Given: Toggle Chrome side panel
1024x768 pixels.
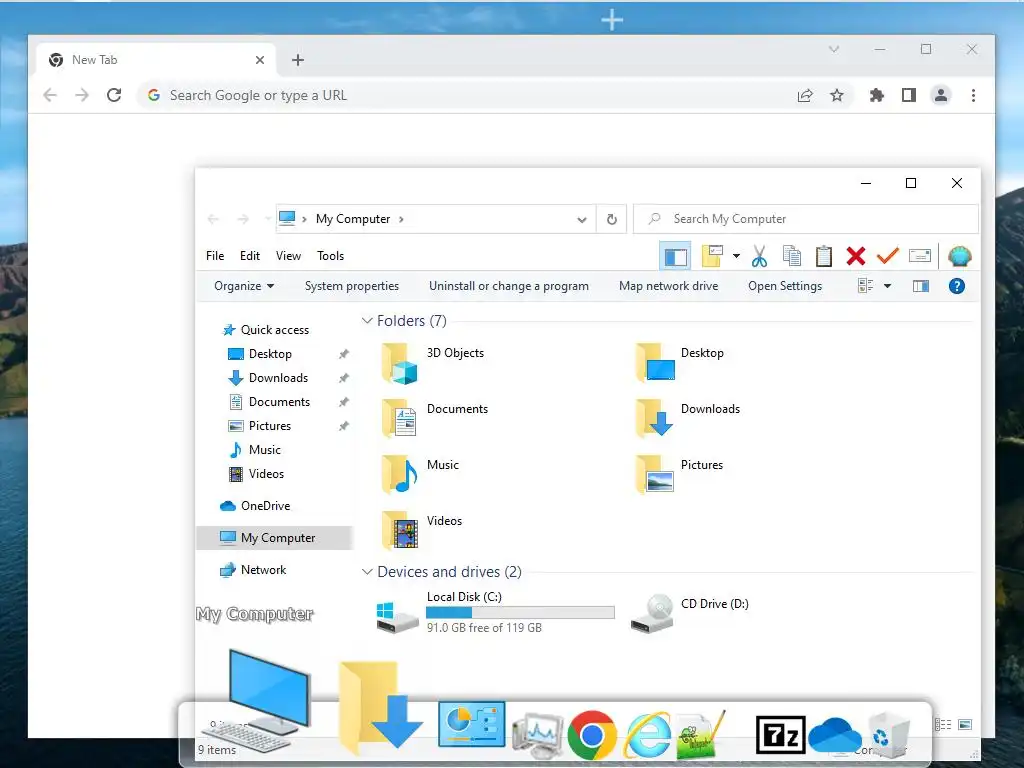Looking at the screenshot, I should [908, 95].
